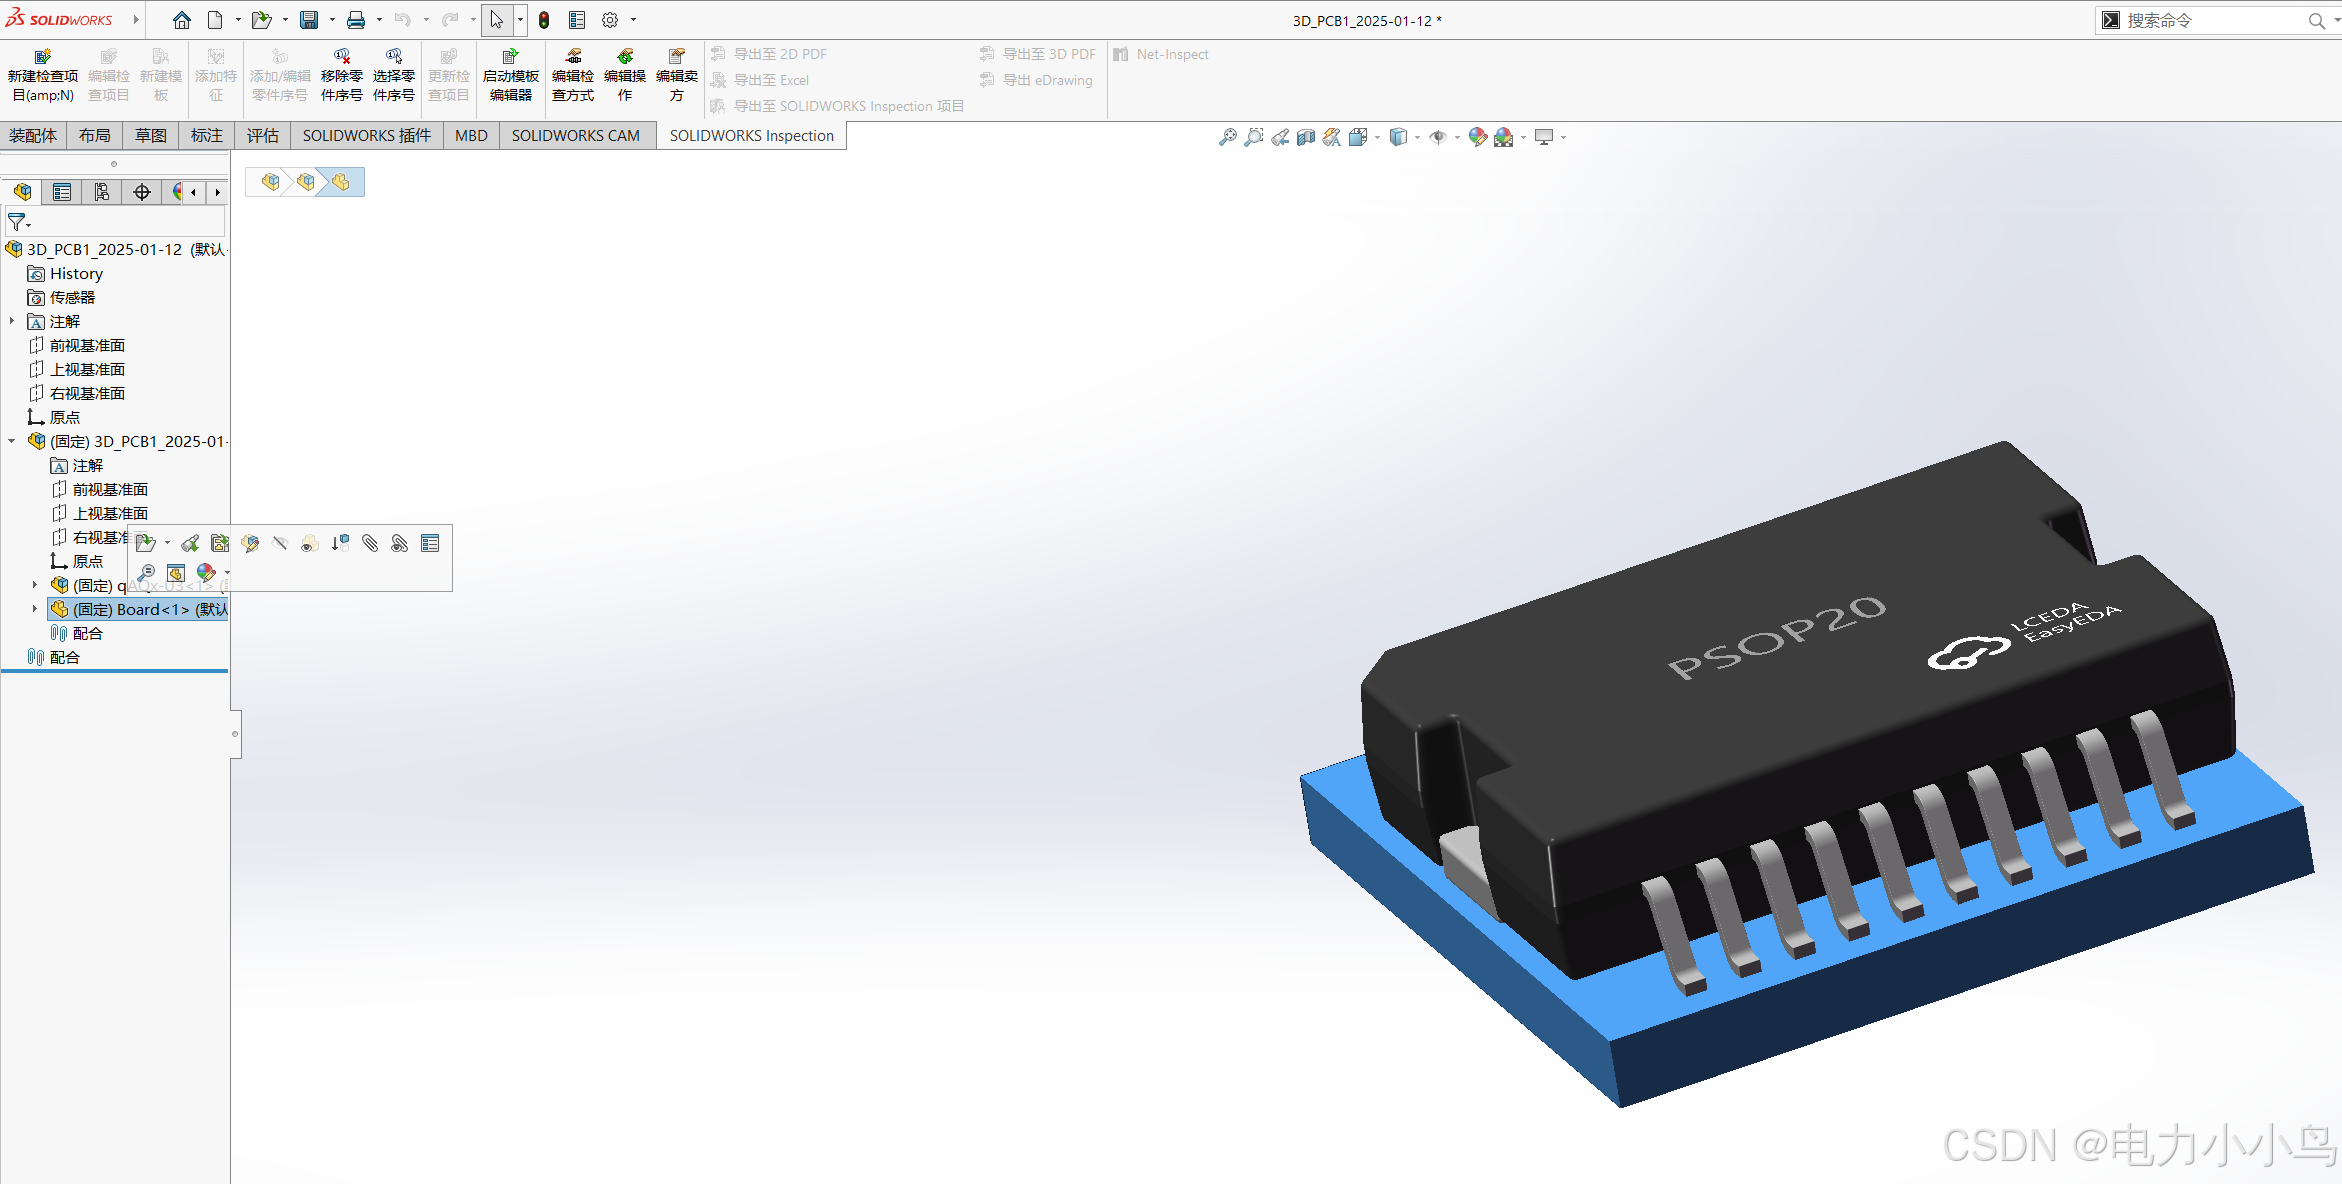Open a file using the Open folder icon
The width and height of the screenshot is (2342, 1184).
click(x=261, y=20)
